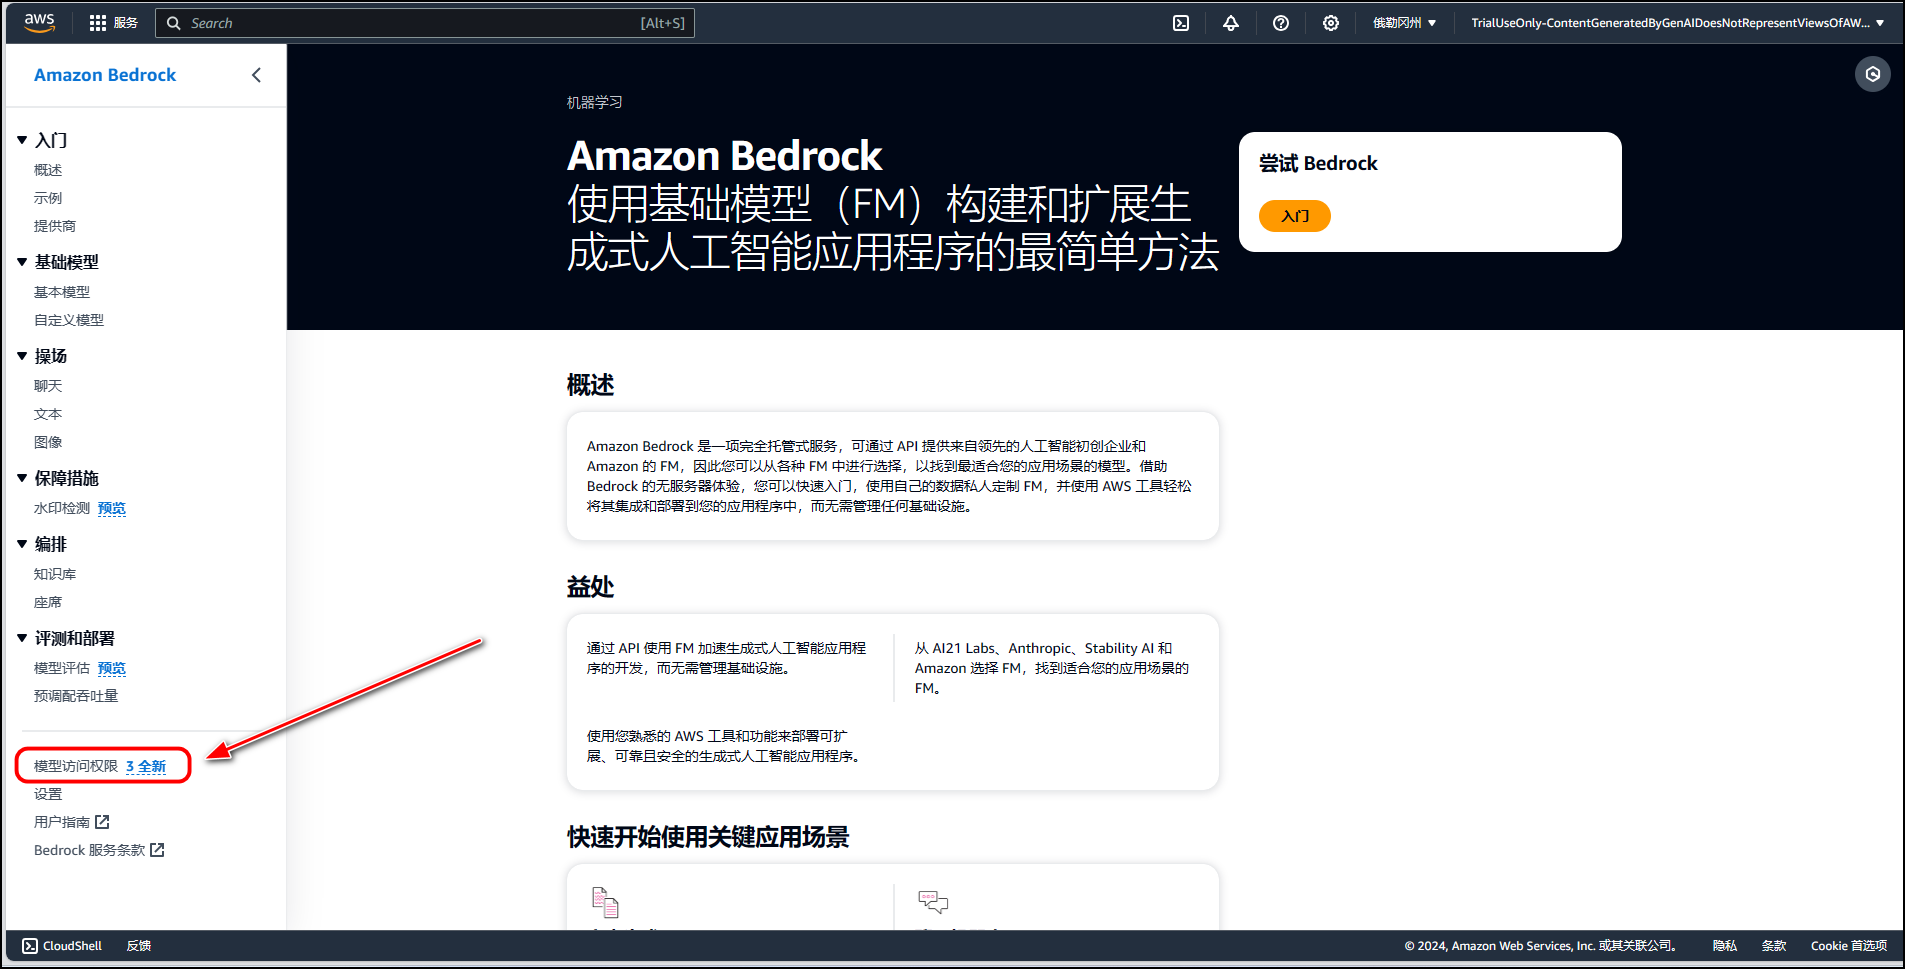Image resolution: width=1905 pixels, height=969 pixels.
Task: Open the 服务 services grid menu
Action: coord(113,23)
